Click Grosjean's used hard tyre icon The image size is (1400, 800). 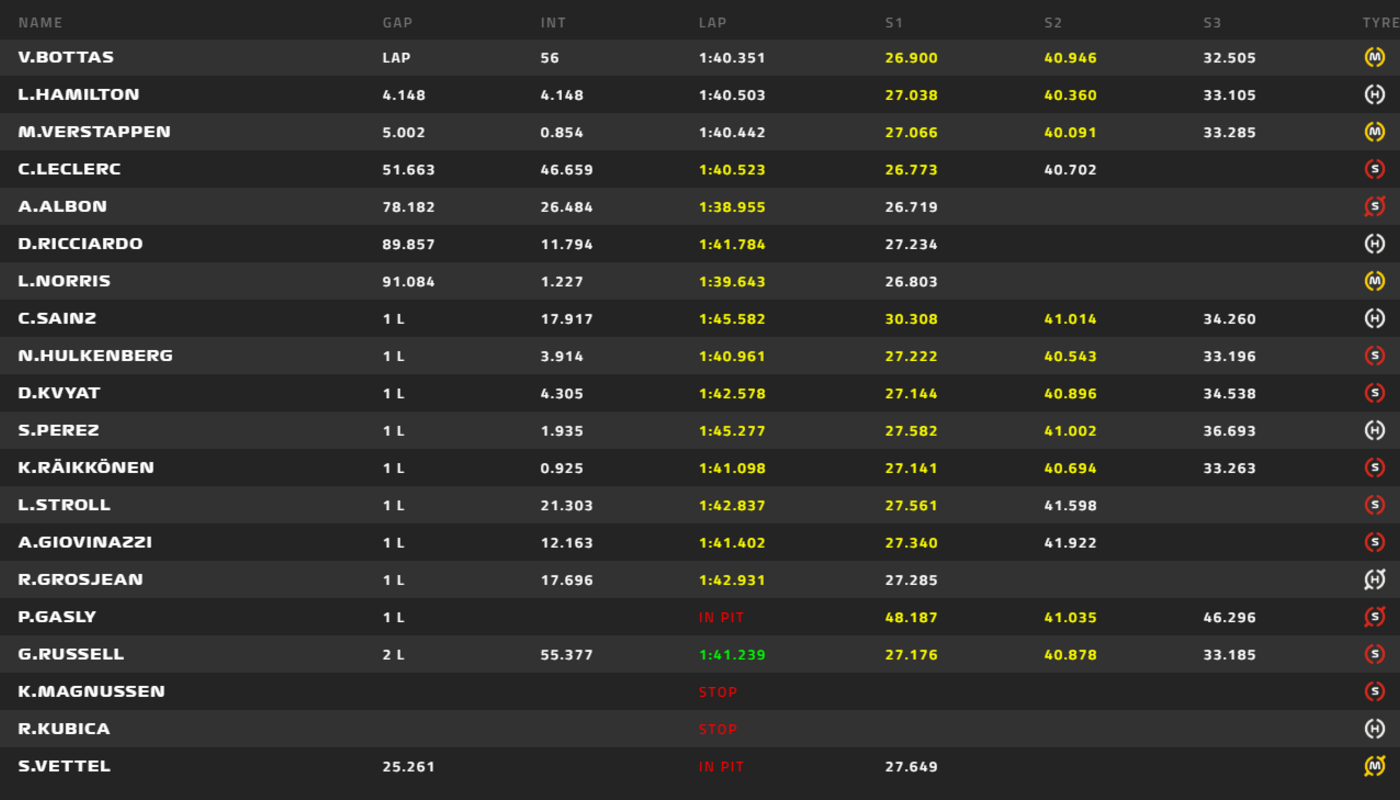coord(1374,580)
